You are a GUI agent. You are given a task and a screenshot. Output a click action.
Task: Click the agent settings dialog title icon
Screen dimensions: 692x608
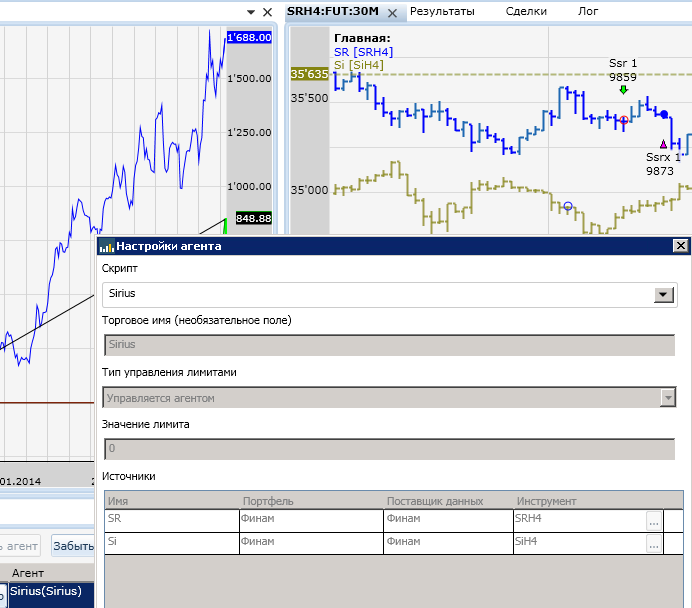coord(107,246)
